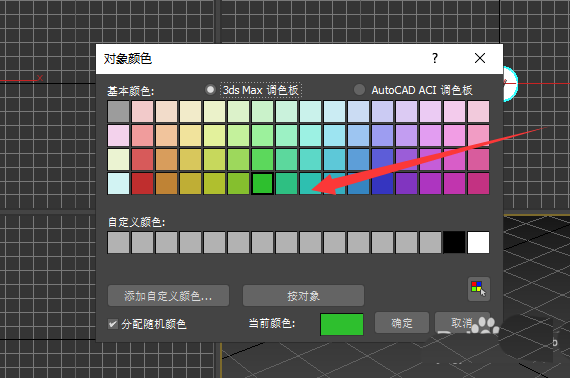Select the first gray custom color slot

[119, 242]
